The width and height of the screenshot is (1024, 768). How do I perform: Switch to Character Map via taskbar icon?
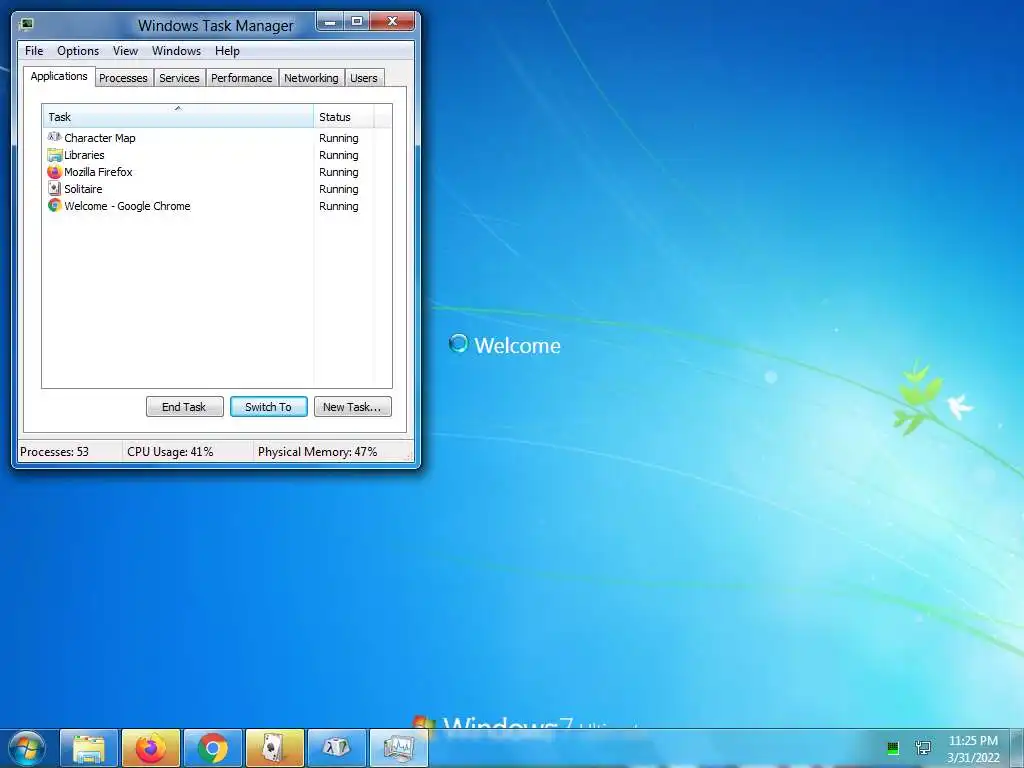coord(336,748)
